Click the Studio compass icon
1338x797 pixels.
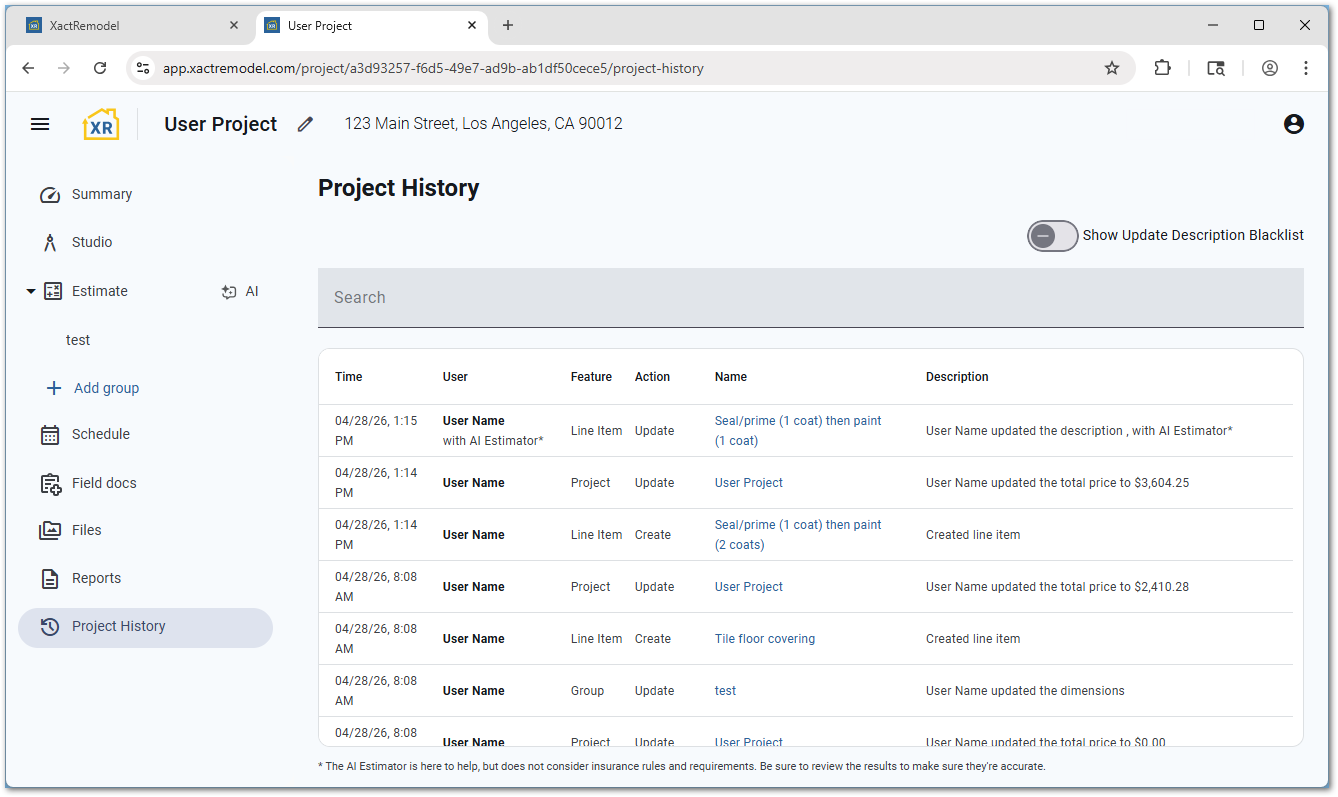50,243
